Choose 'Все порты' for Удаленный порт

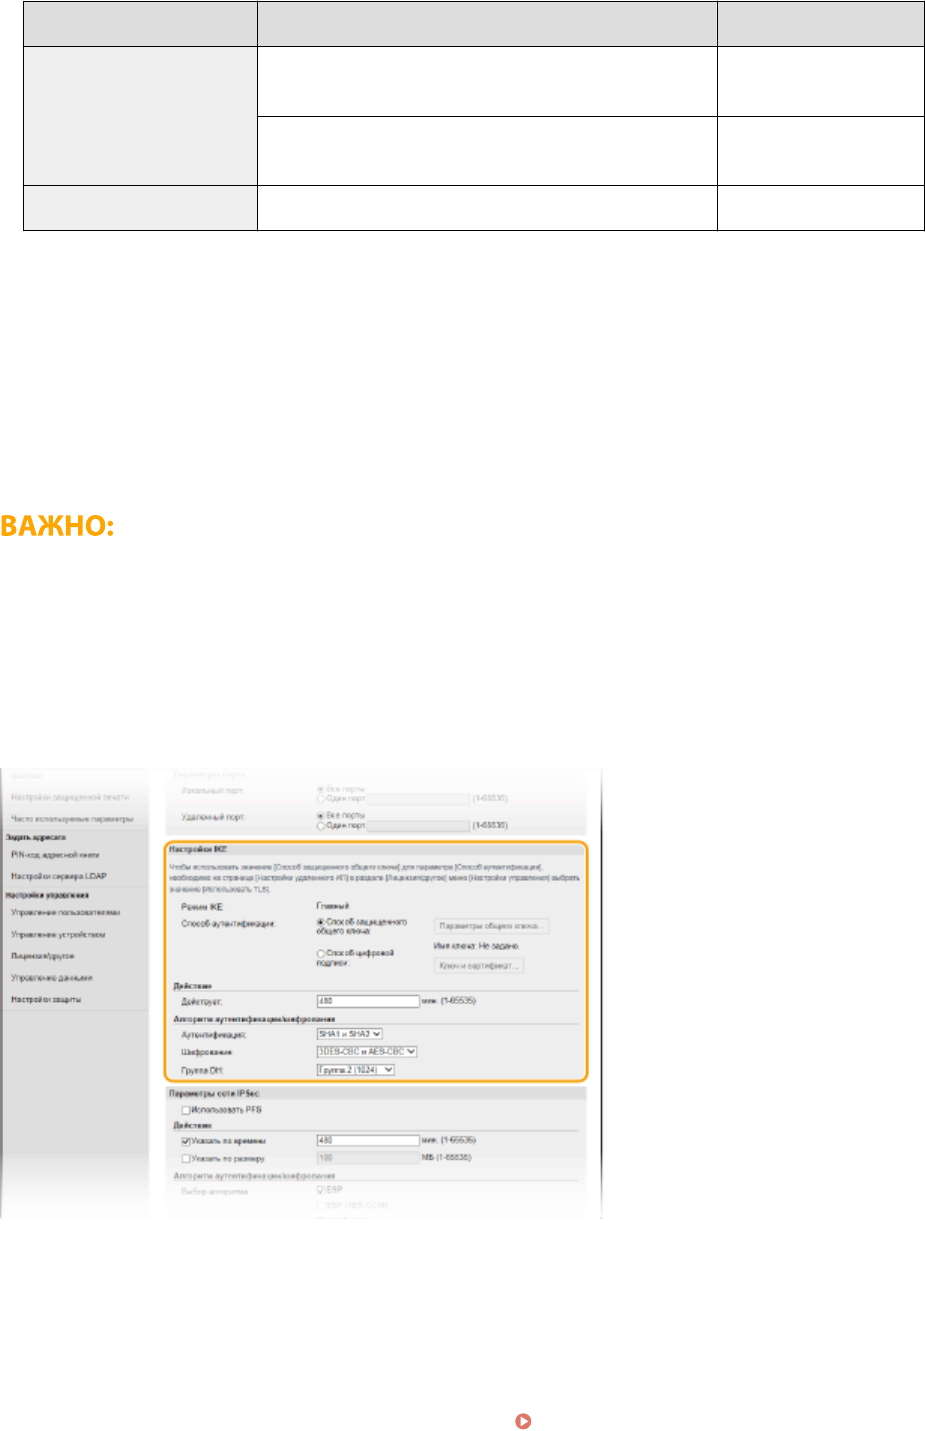point(321,815)
